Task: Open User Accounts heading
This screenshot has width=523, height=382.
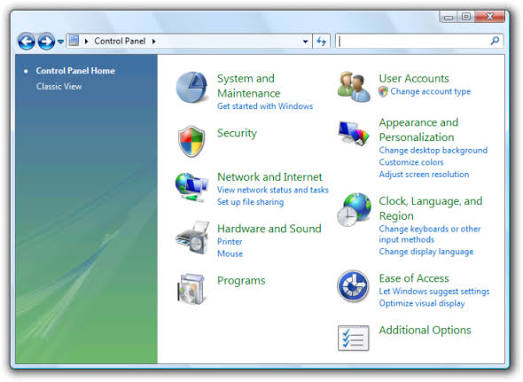Action: pyautogui.click(x=414, y=78)
